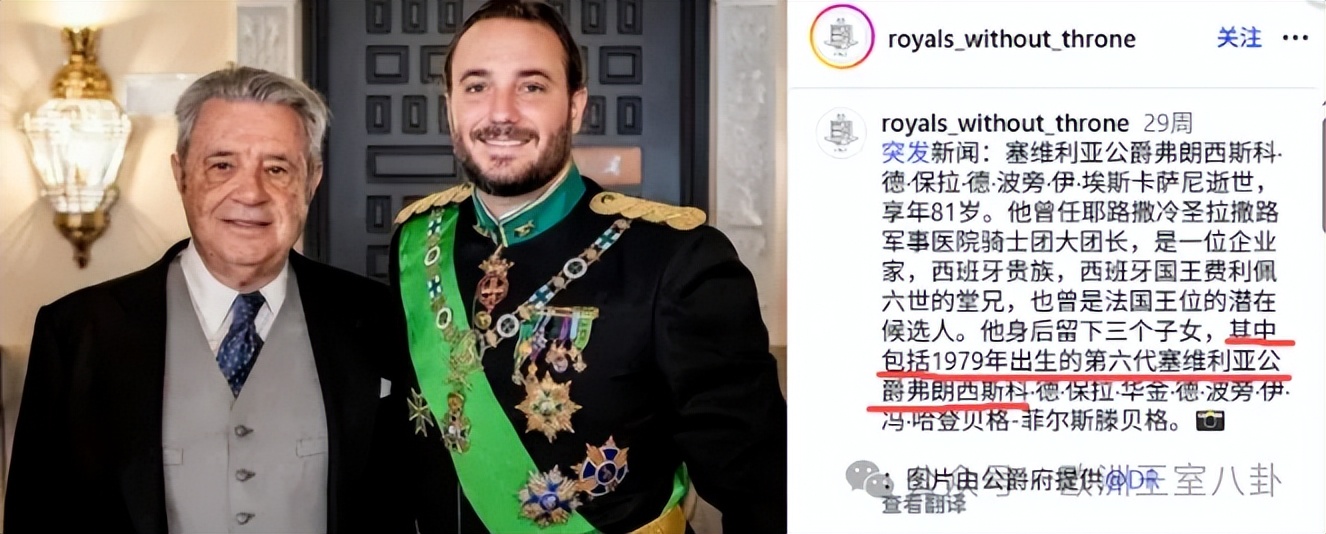
Task: Open the caption author royals_without_throne username
Action: coord(1005,124)
